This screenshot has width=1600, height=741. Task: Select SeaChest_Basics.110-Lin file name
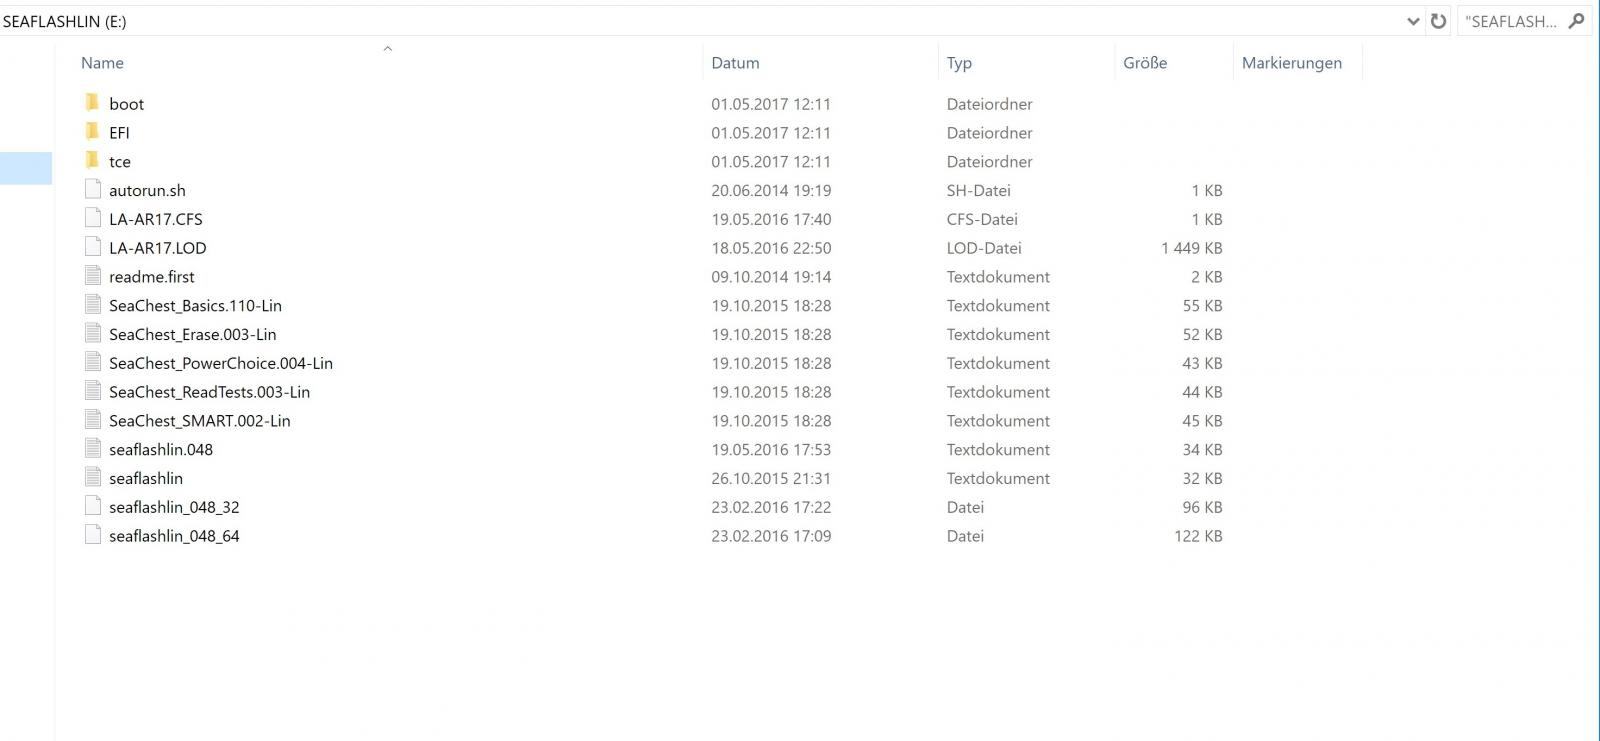coord(195,306)
